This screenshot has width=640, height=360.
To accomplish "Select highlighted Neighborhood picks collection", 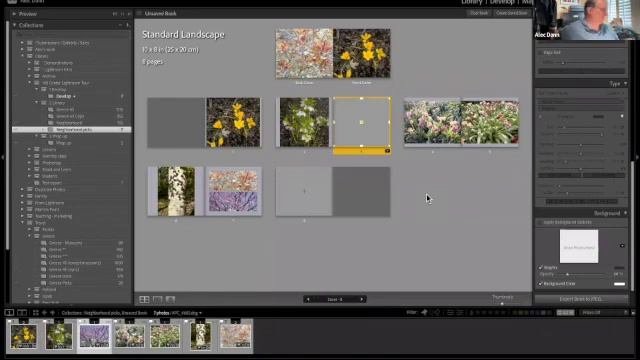I will click(x=72, y=129).
